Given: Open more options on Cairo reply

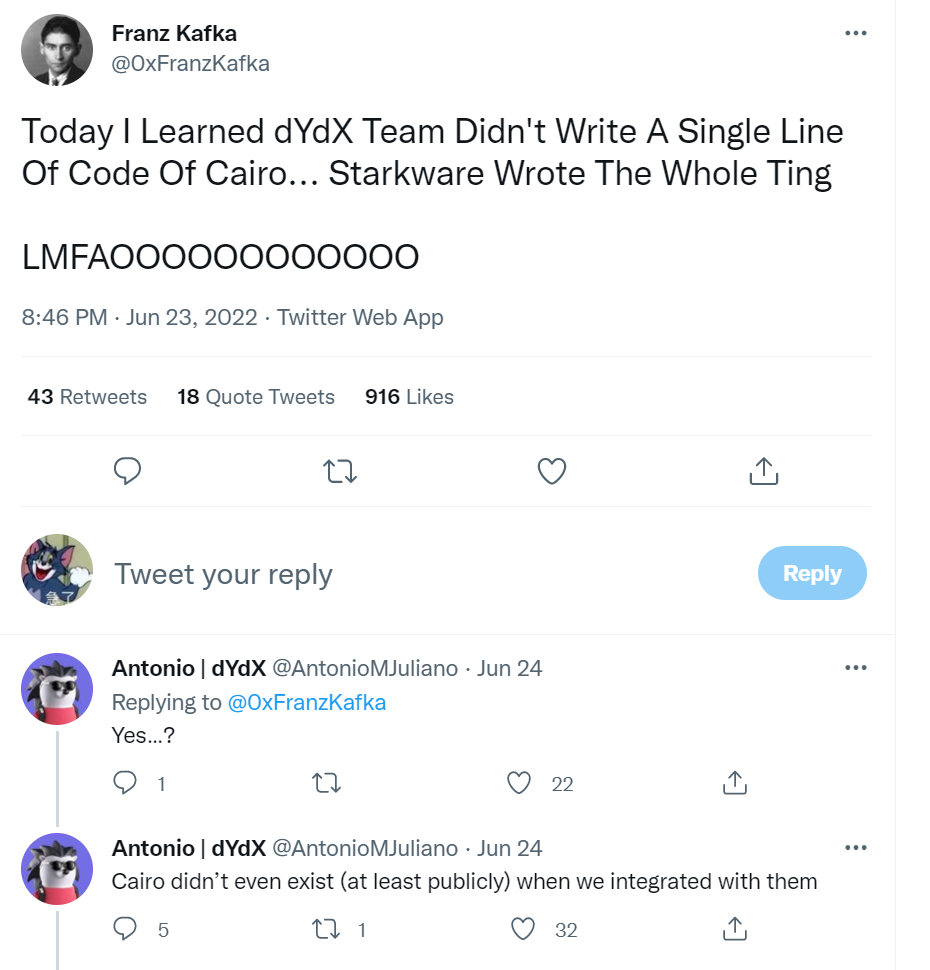Looking at the screenshot, I should (856, 848).
